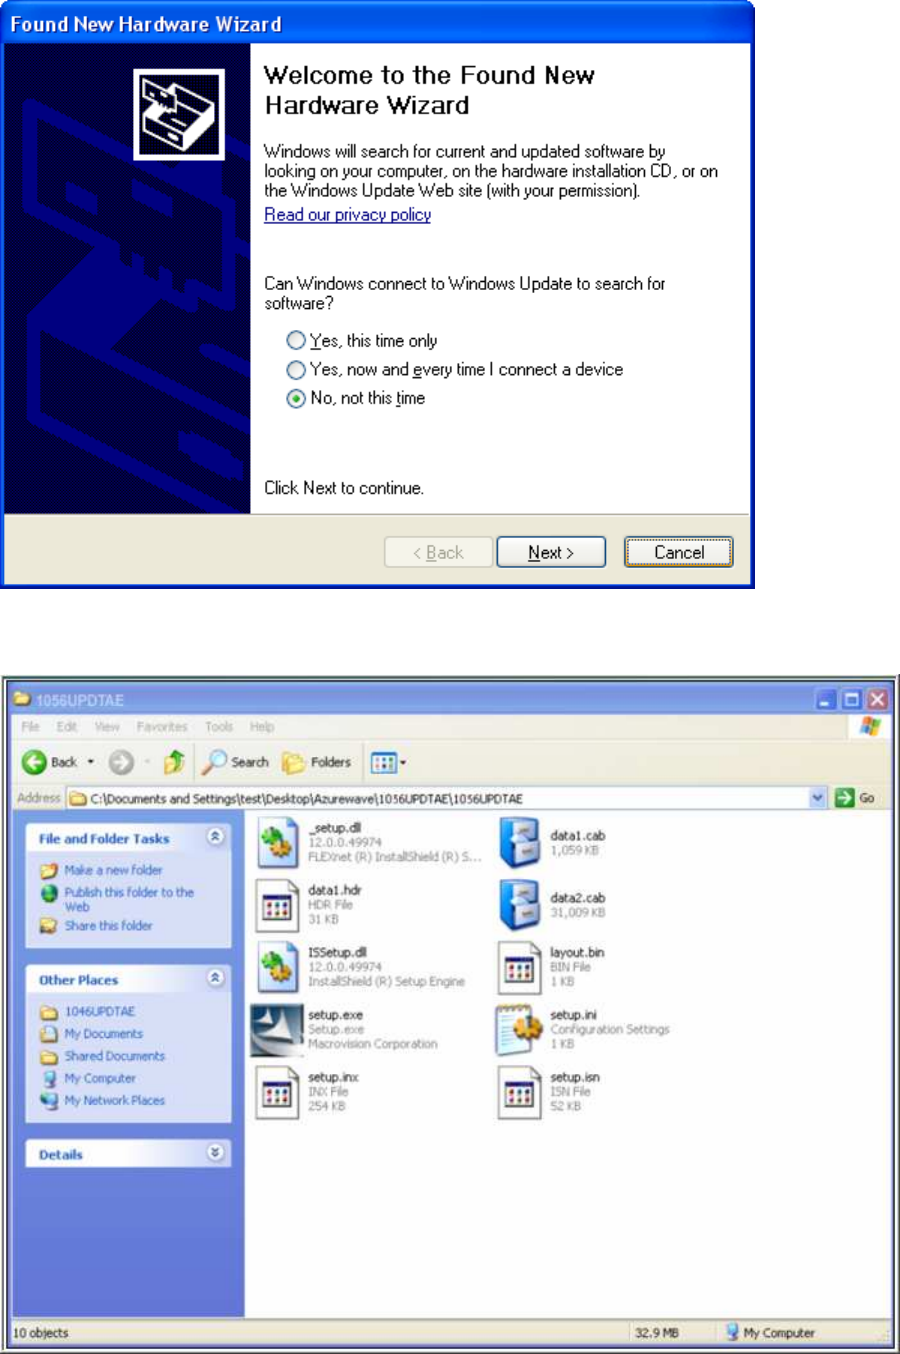Collapse the File and Folder Tasks panel
Screen dimensions: 900x1354
(x=215, y=837)
